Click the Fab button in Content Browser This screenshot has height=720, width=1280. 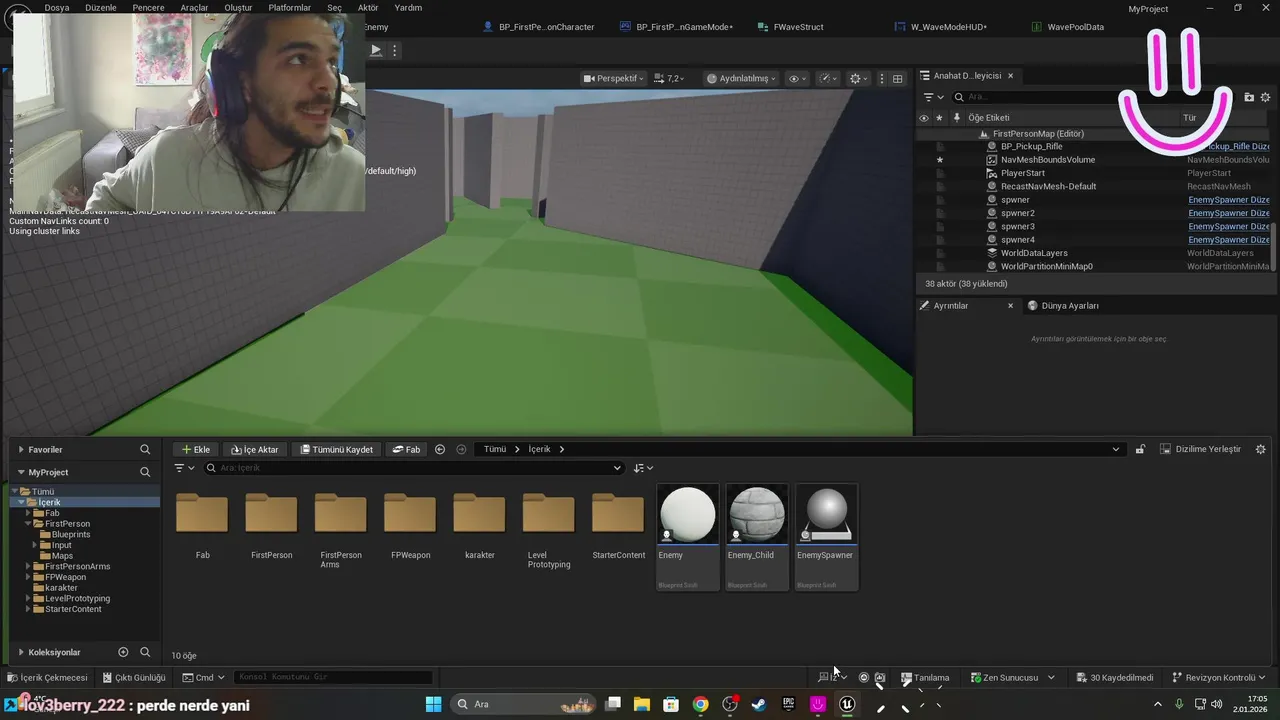(x=406, y=449)
